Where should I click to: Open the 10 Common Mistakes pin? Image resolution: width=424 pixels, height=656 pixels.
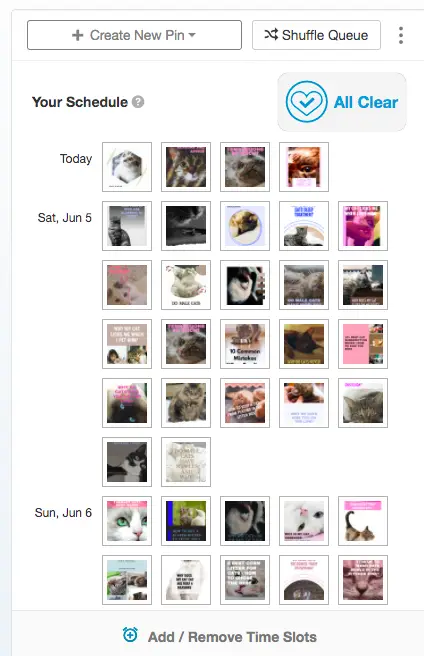[x=245, y=344]
